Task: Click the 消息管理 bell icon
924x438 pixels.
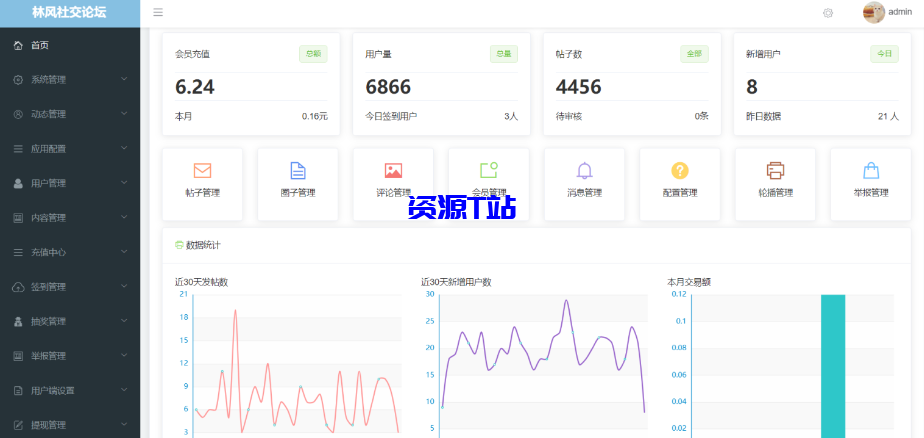Action: pyautogui.click(x=585, y=170)
